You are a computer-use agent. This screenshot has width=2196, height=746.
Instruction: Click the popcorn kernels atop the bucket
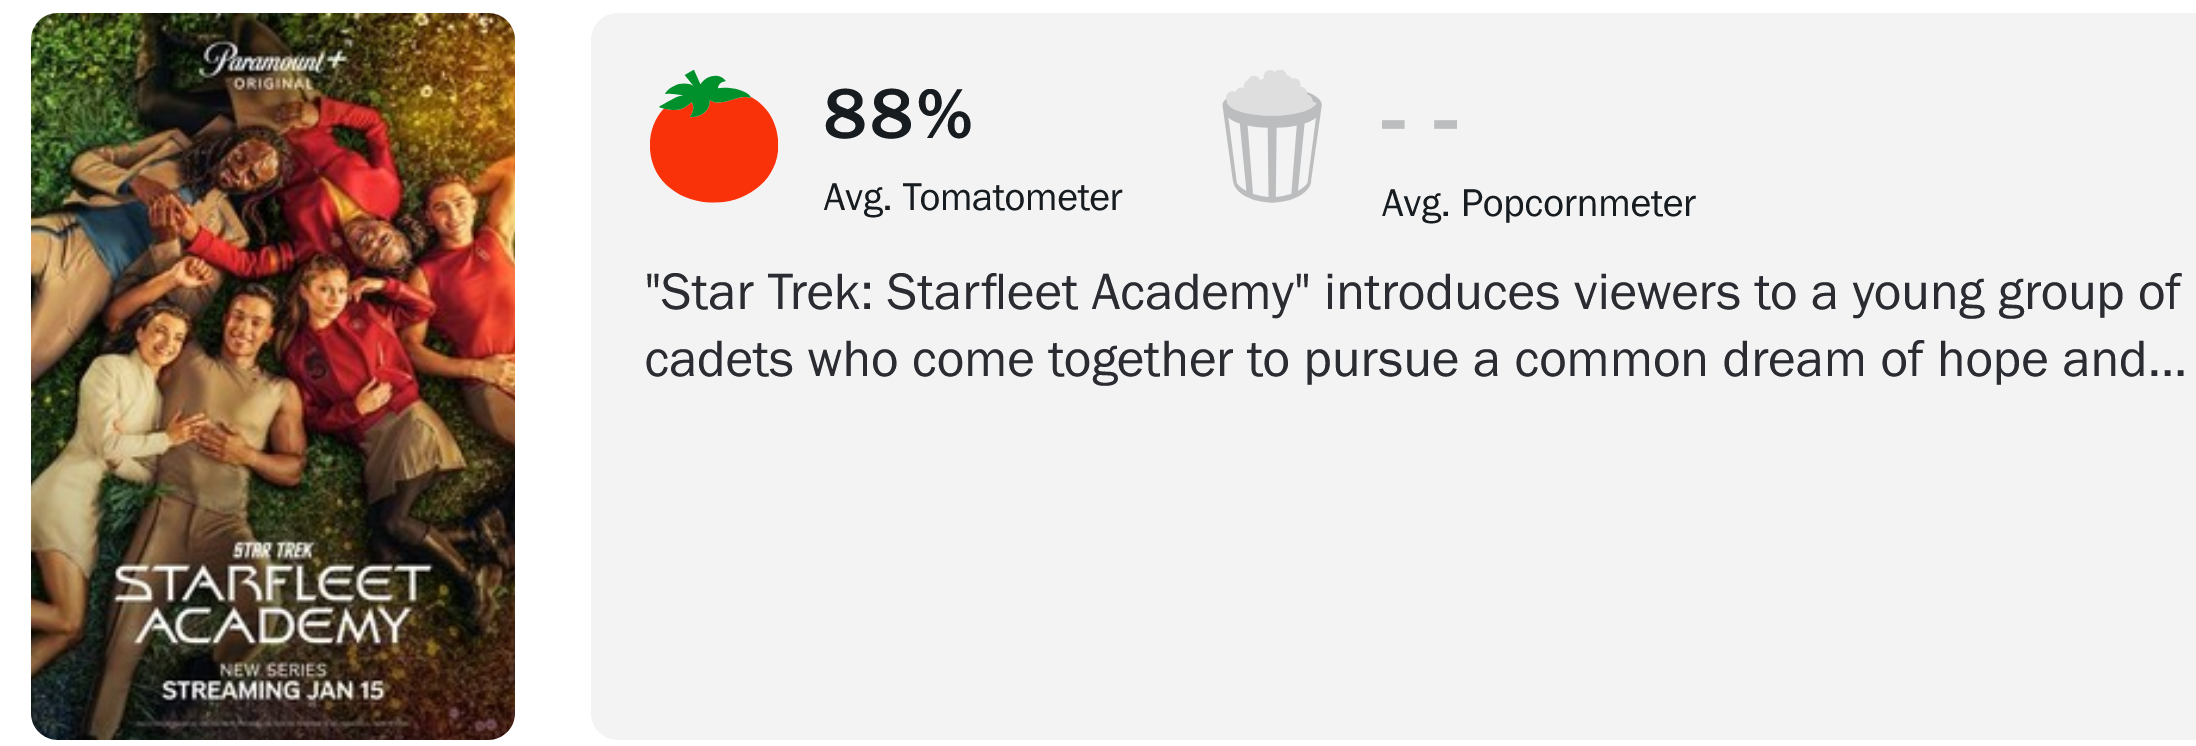coord(1271,90)
